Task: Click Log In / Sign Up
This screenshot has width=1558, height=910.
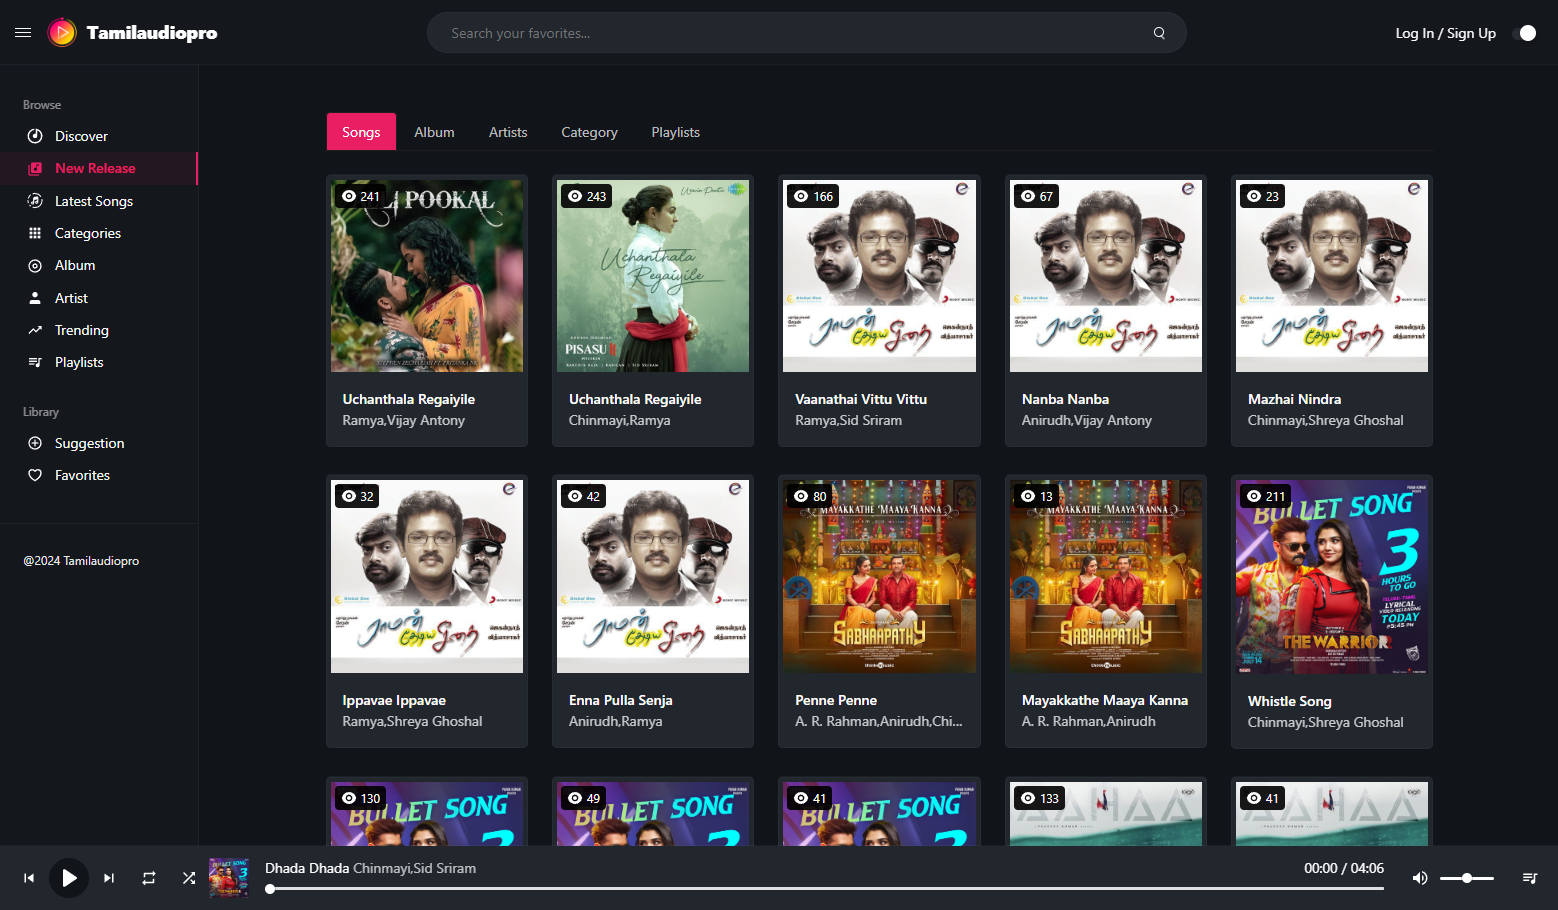Action: 1445,33
